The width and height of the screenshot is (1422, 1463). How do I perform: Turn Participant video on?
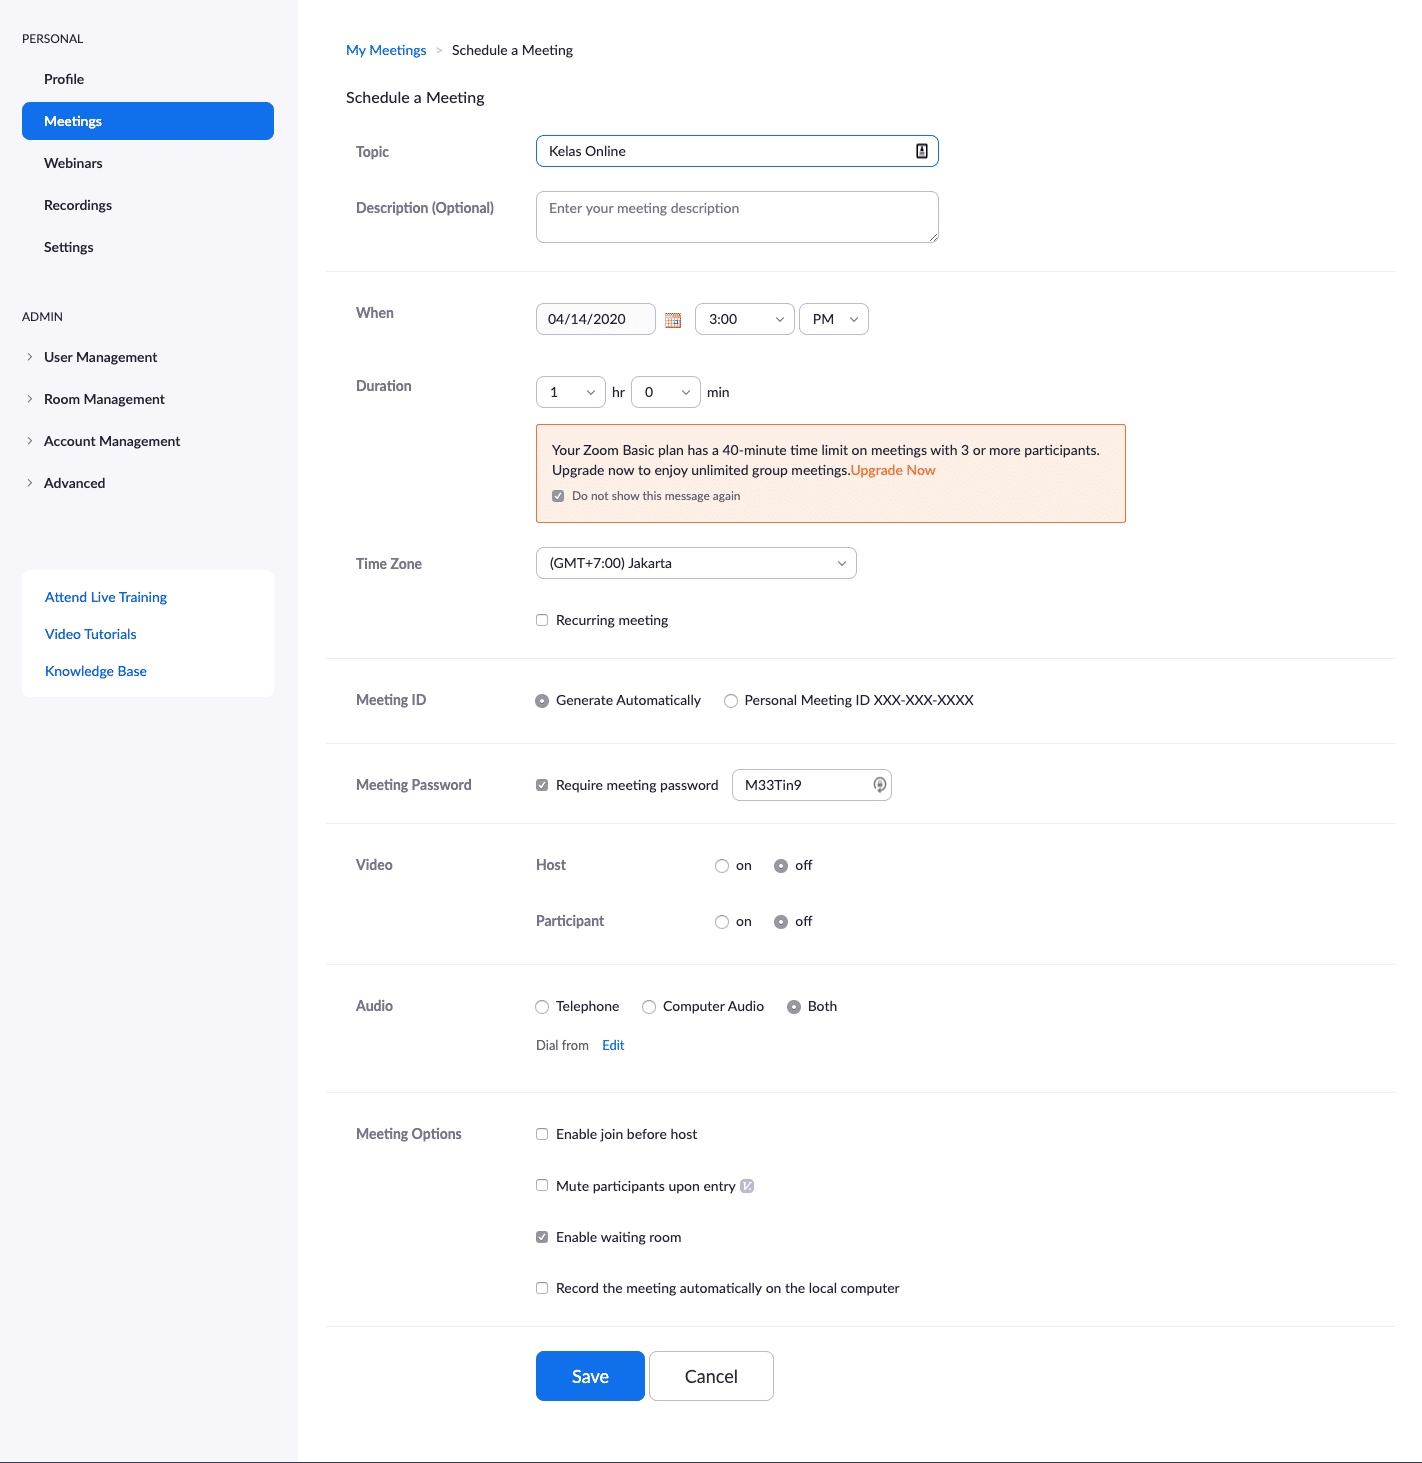tap(722, 922)
